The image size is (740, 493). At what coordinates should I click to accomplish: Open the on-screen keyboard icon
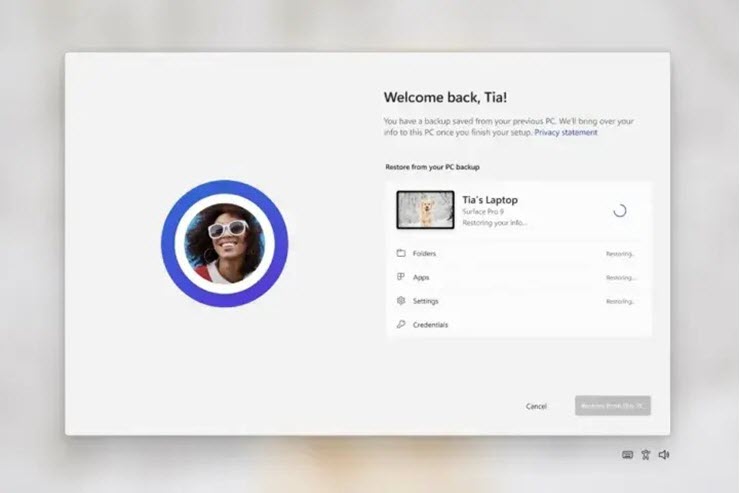pyautogui.click(x=627, y=454)
